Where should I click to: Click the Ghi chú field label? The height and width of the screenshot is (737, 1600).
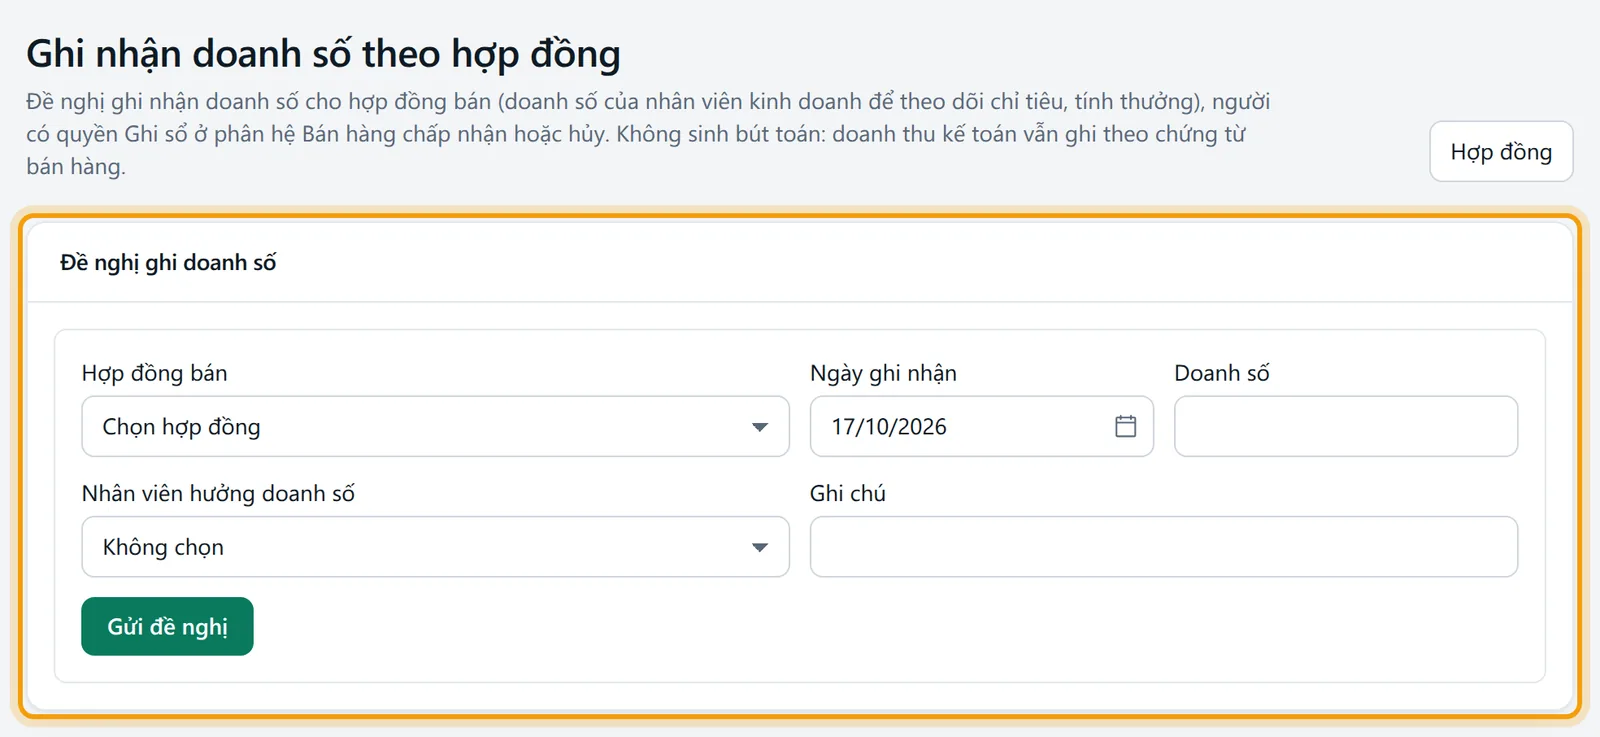[848, 493]
